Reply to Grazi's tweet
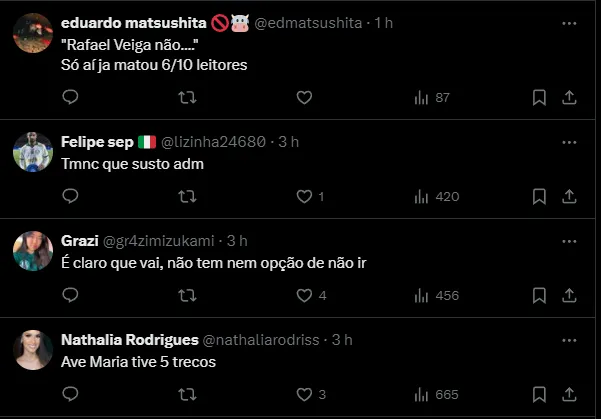 (70, 296)
